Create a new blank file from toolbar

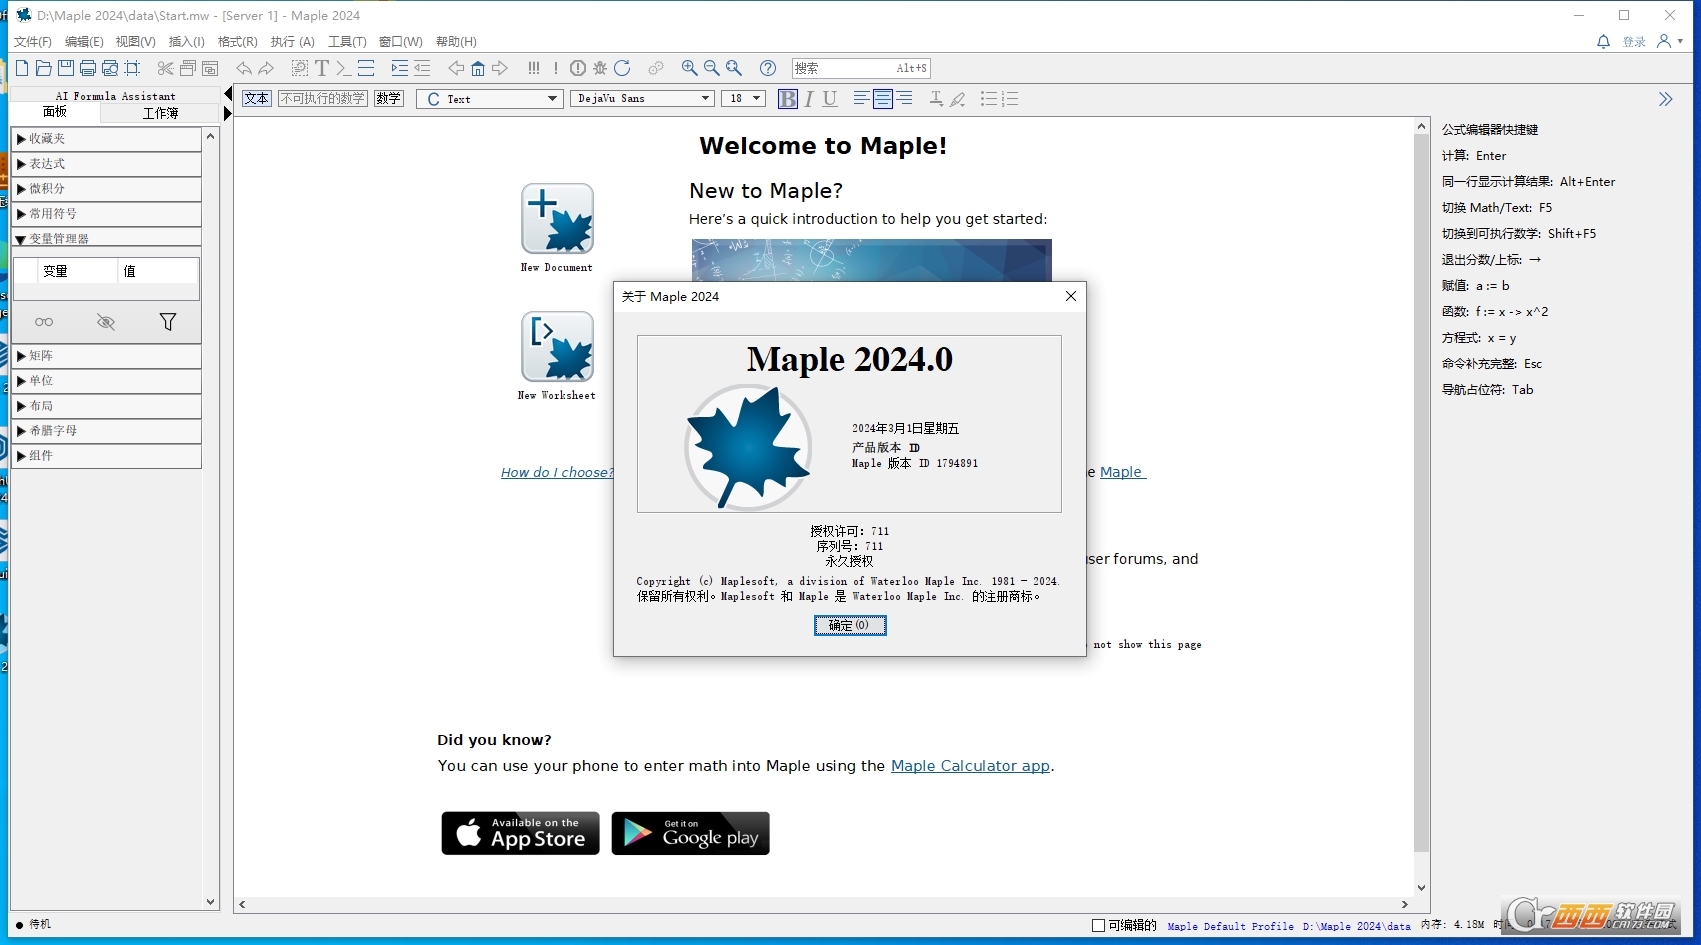point(22,68)
